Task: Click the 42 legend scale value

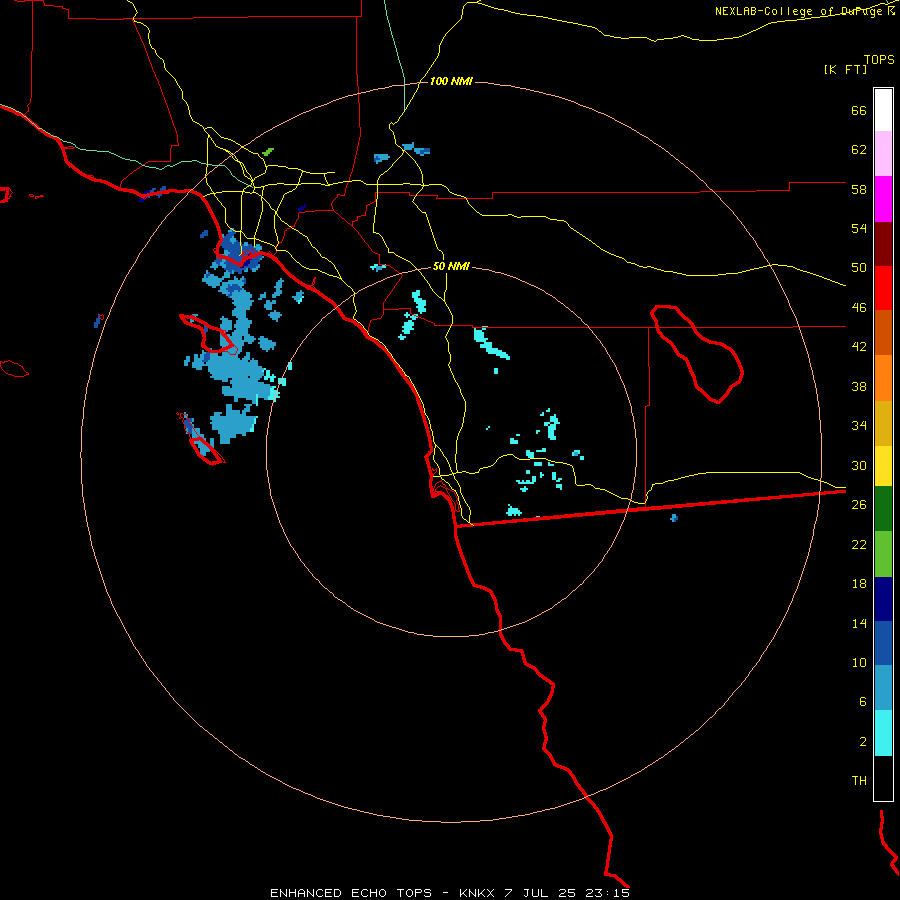Action: coord(858,347)
